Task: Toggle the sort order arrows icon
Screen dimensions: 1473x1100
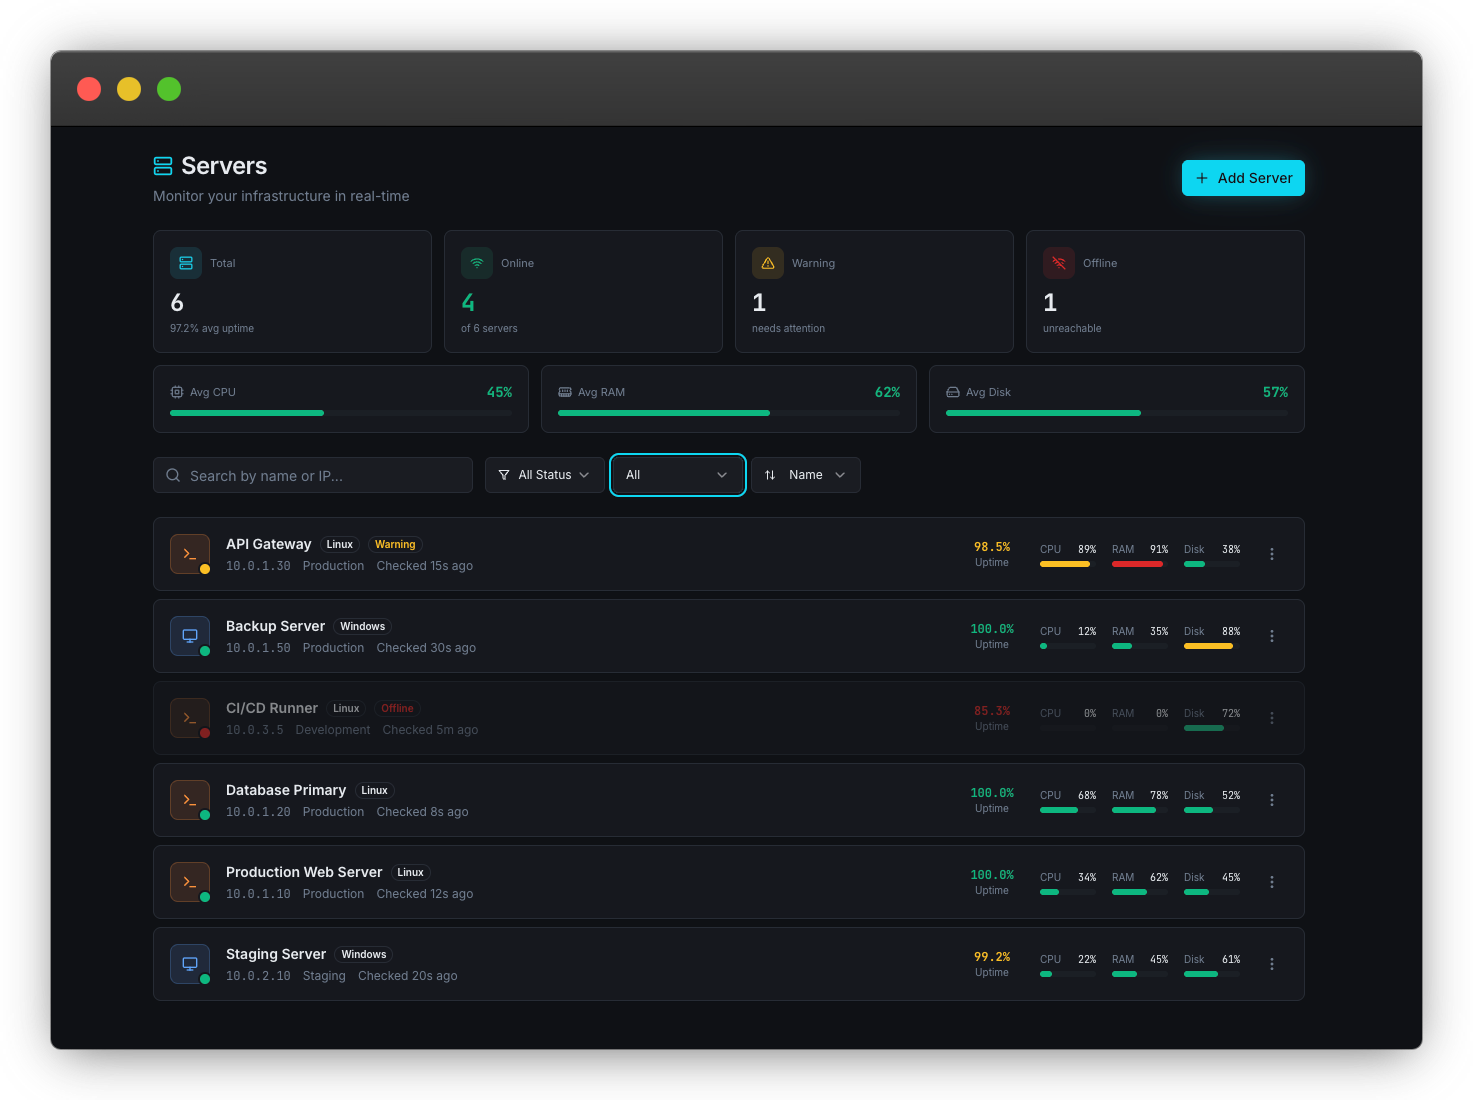Action: 770,474
